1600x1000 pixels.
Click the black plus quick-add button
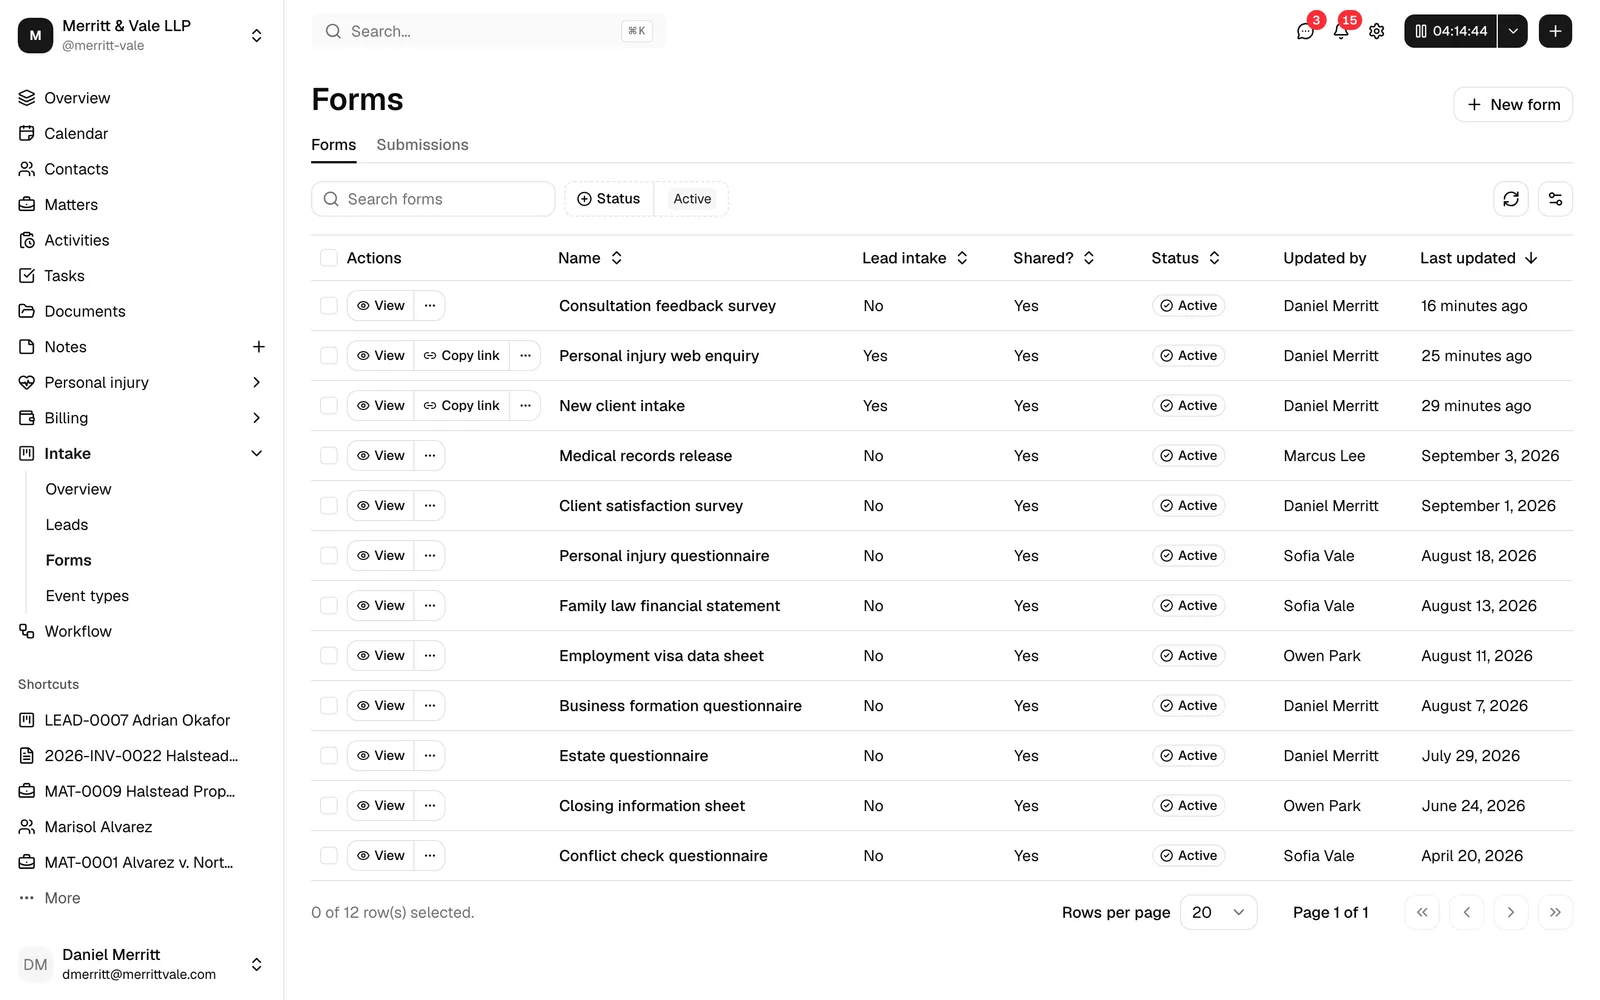click(x=1555, y=31)
